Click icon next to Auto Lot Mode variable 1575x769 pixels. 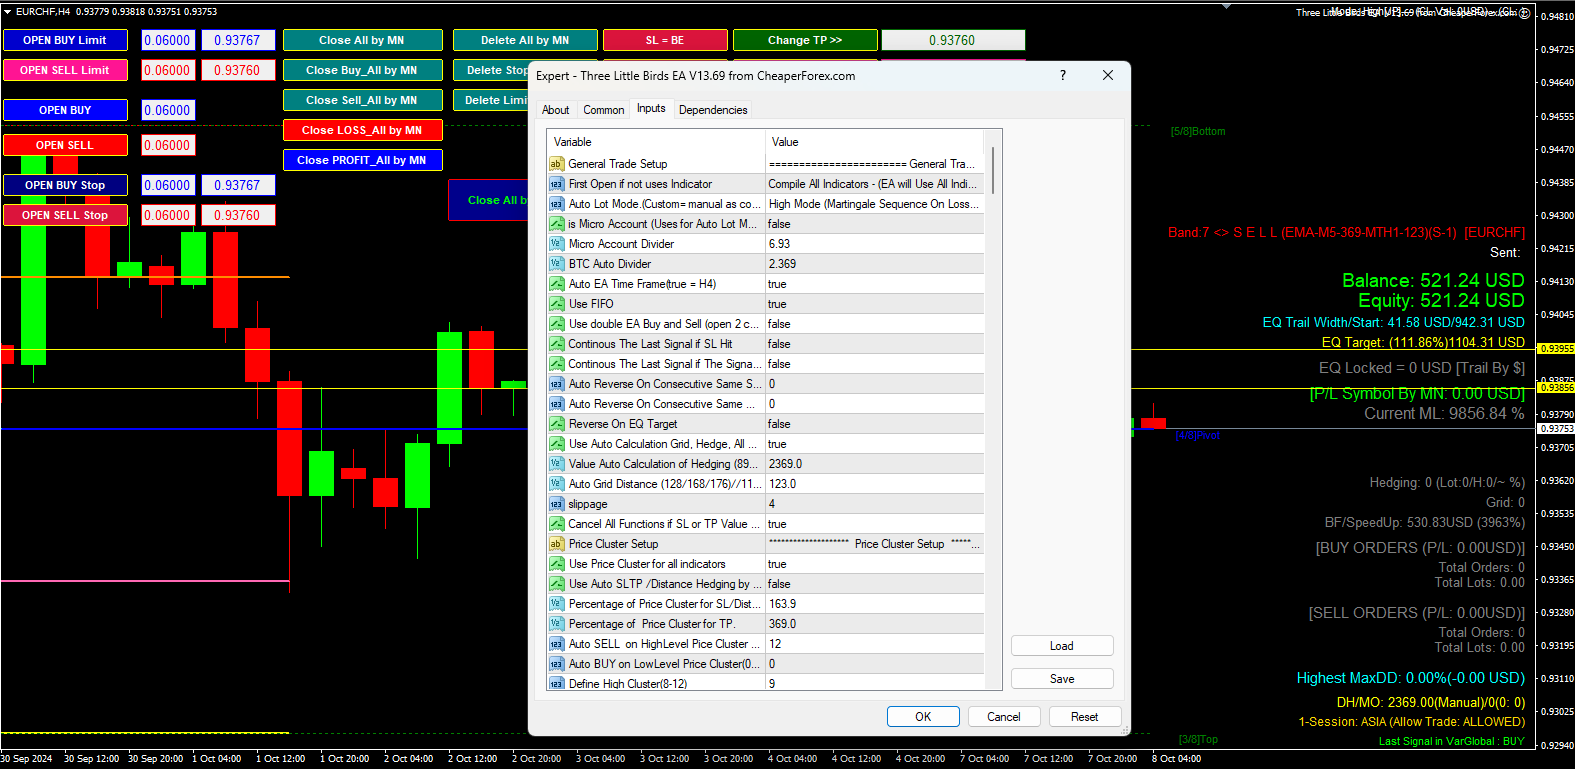point(557,204)
